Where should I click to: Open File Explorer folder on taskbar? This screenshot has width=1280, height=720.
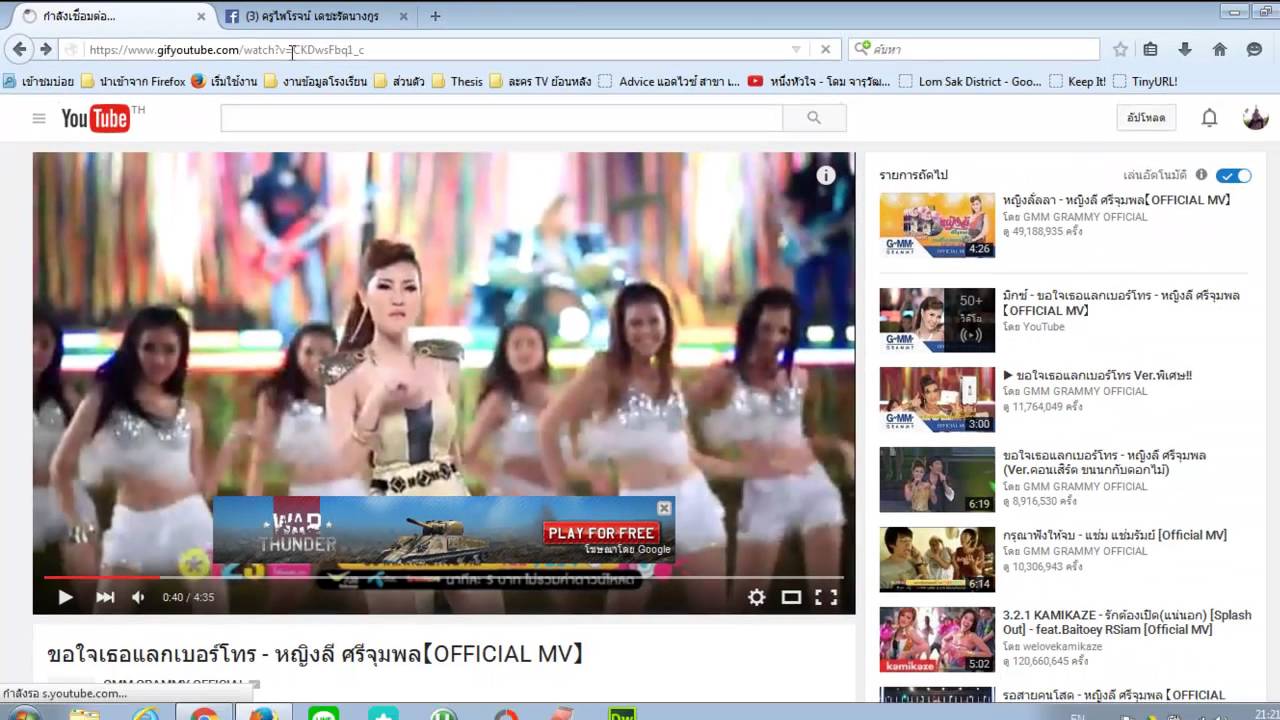[85, 714]
